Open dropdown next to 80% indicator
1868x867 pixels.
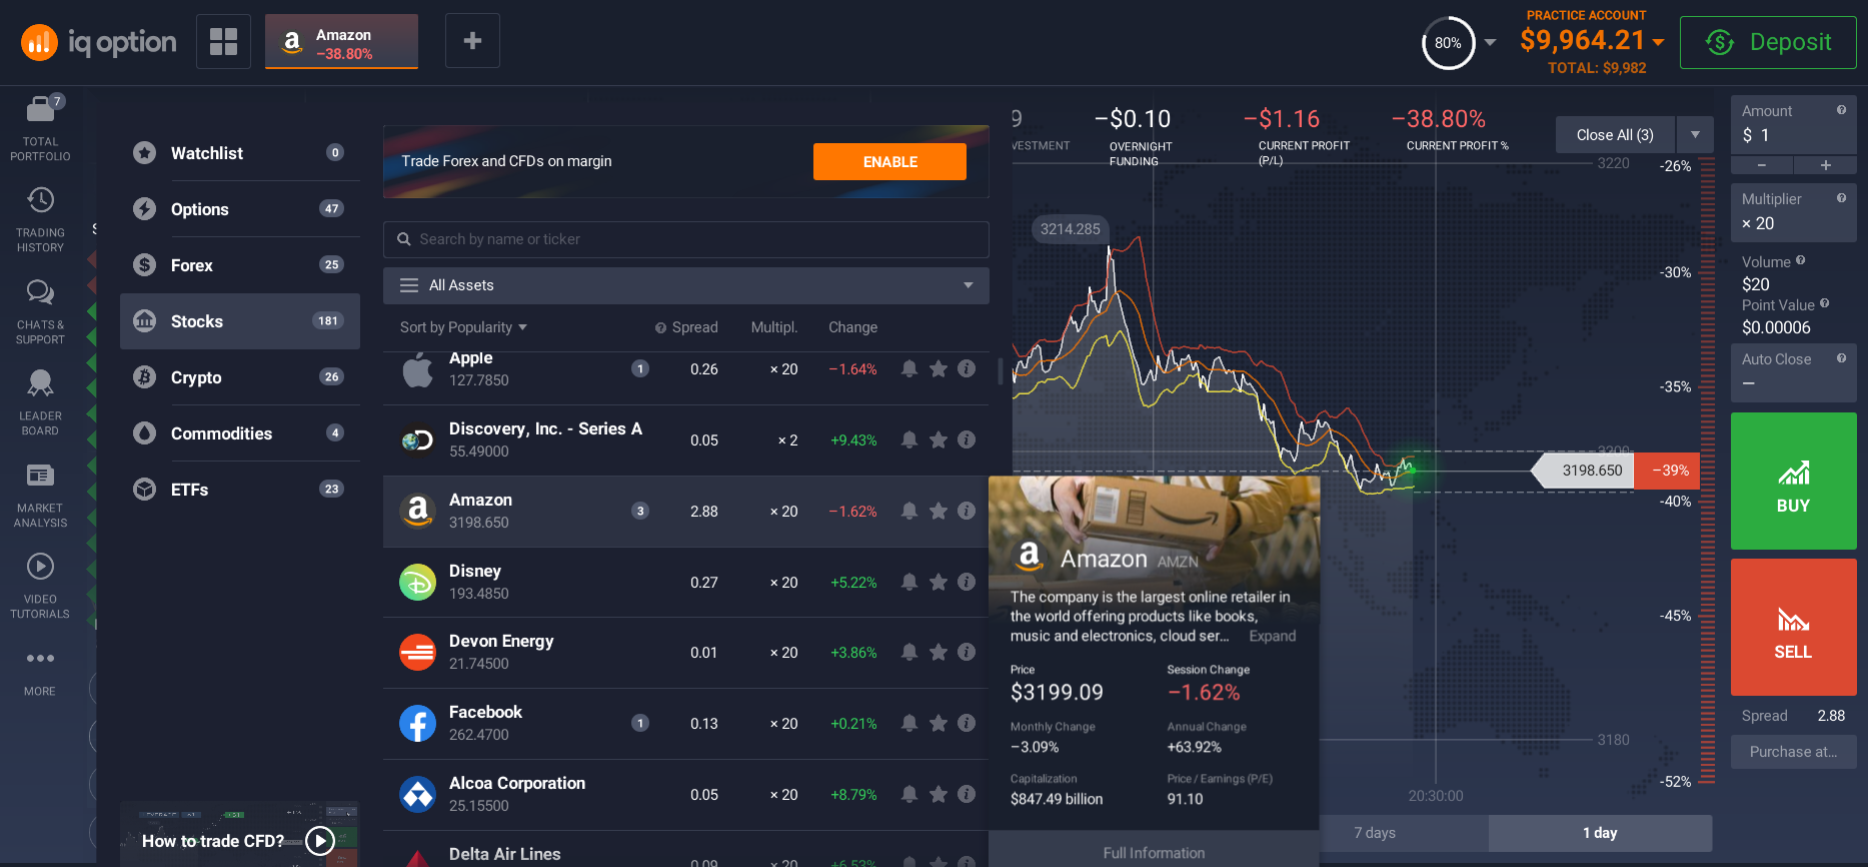click(1490, 42)
